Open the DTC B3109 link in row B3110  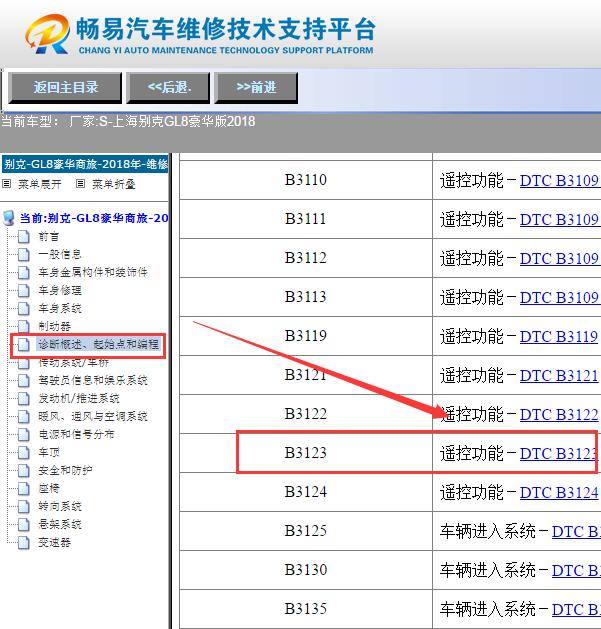pos(559,181)
